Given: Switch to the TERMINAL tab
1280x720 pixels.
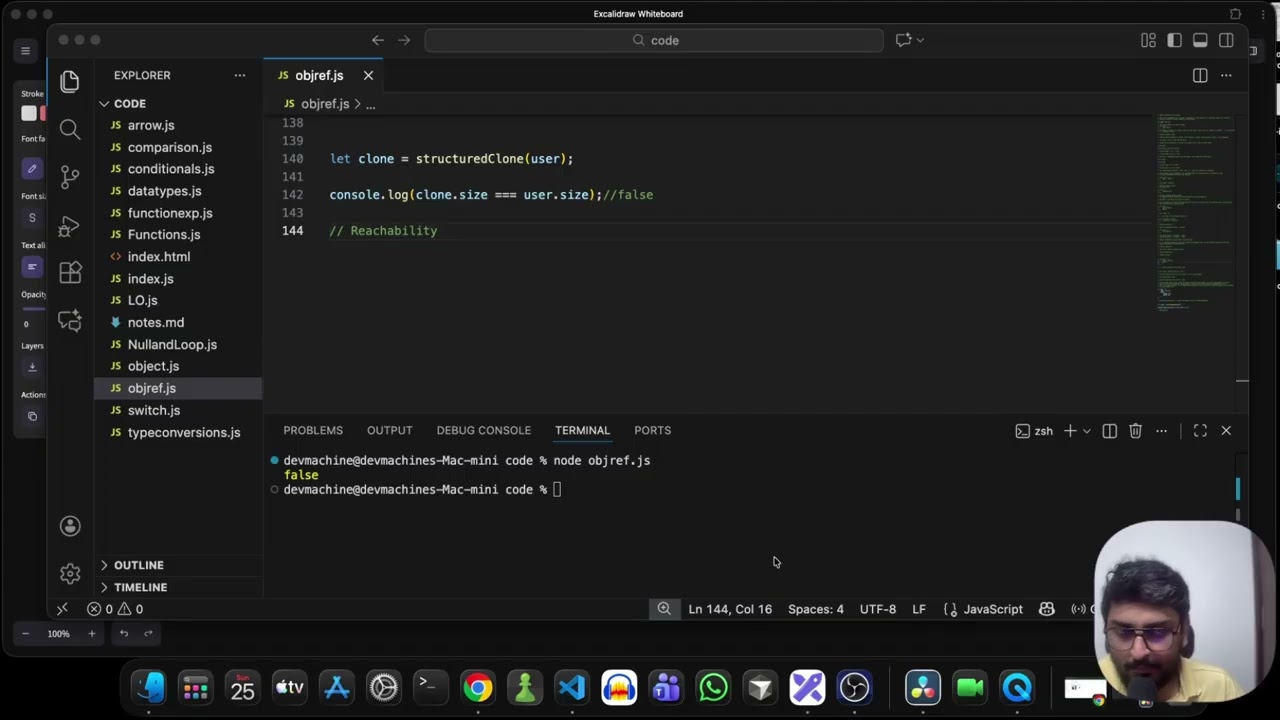Looking at the screenshot, I should [x=582, y=431].
